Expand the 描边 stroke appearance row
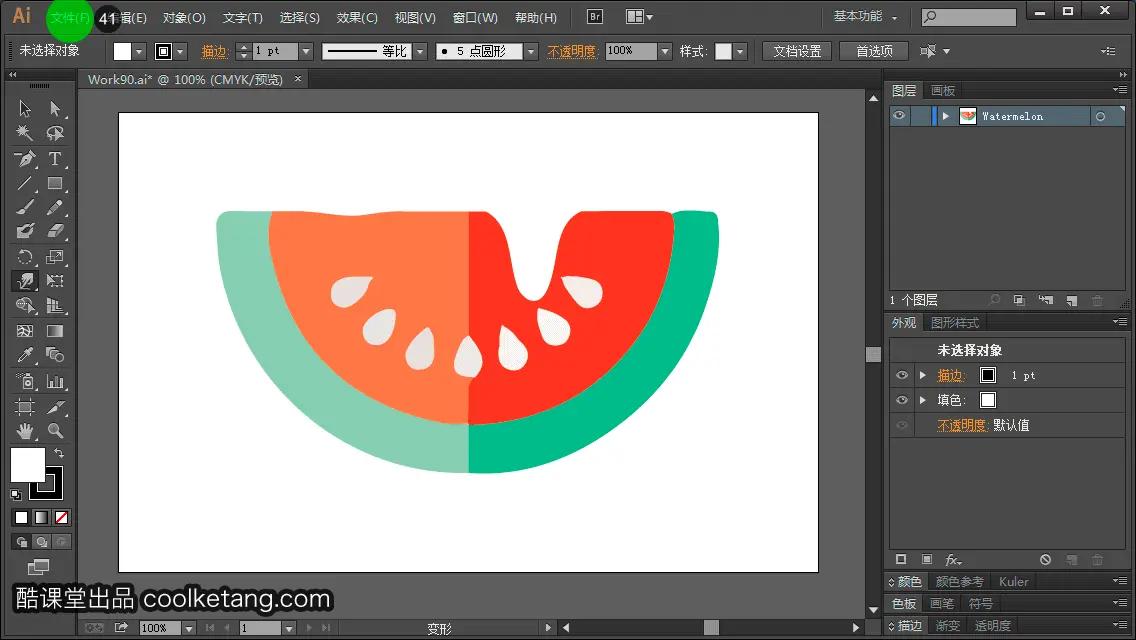The width and height of the screenshot is (1136, 640). [x=923, y=375]
